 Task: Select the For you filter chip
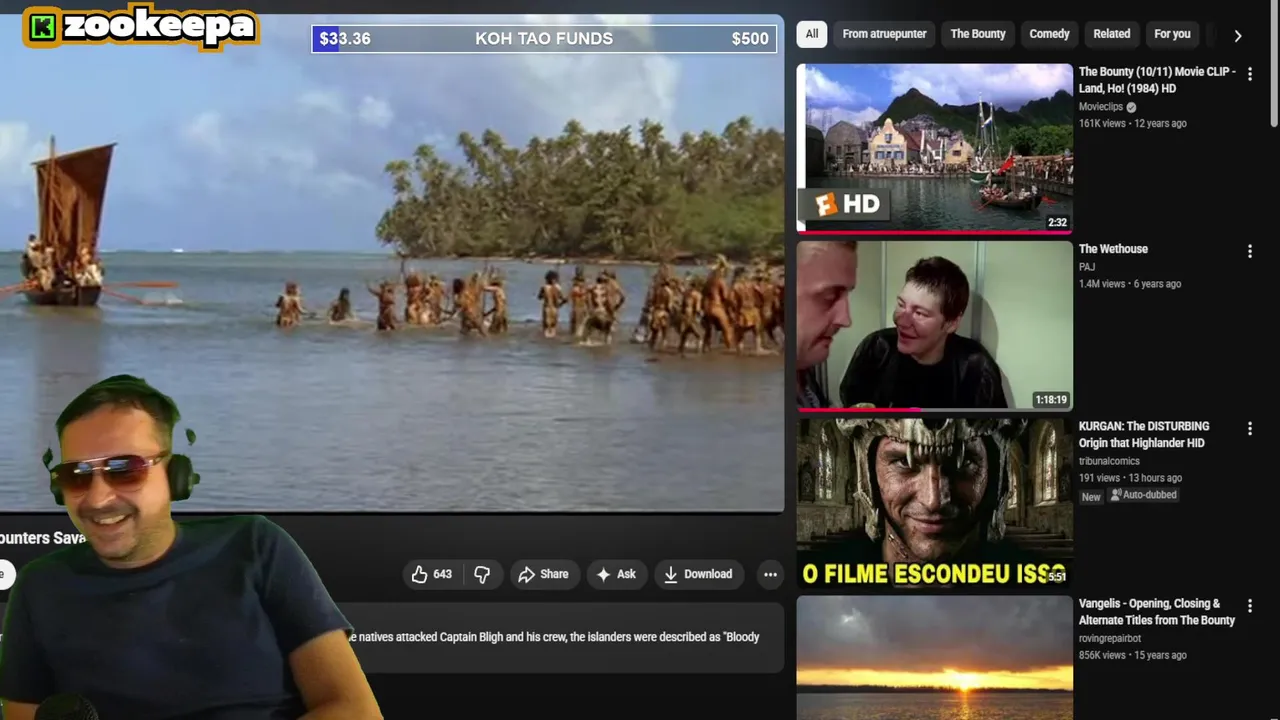point(1172,34)
